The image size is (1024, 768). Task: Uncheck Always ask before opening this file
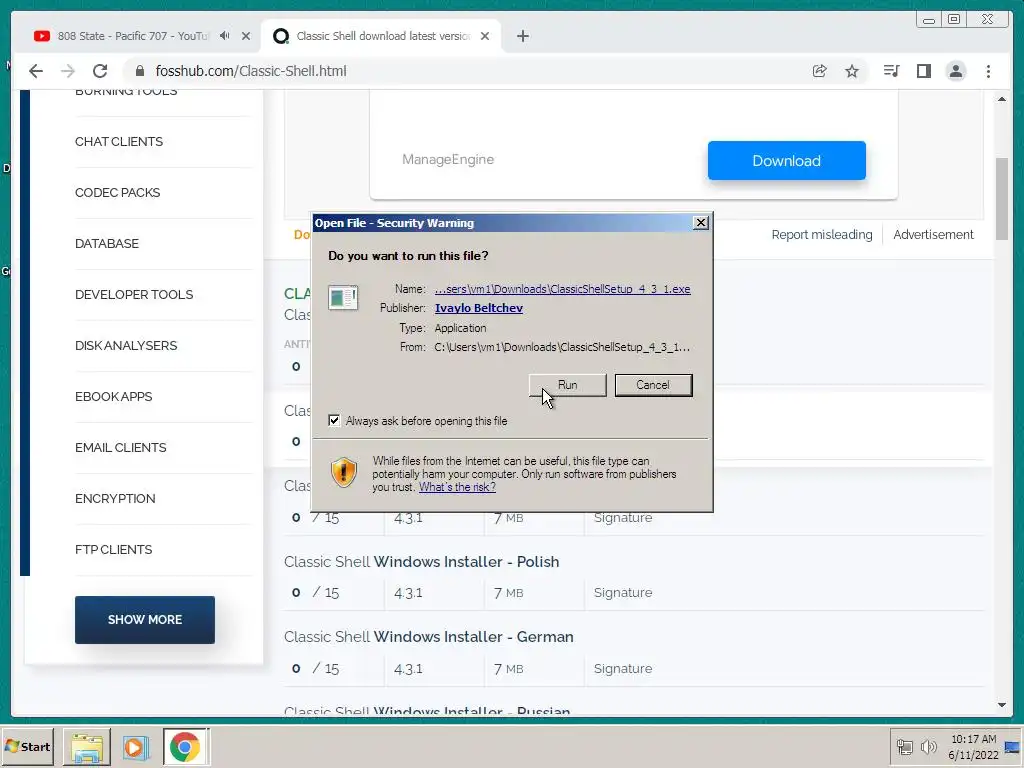pos(334,421)
